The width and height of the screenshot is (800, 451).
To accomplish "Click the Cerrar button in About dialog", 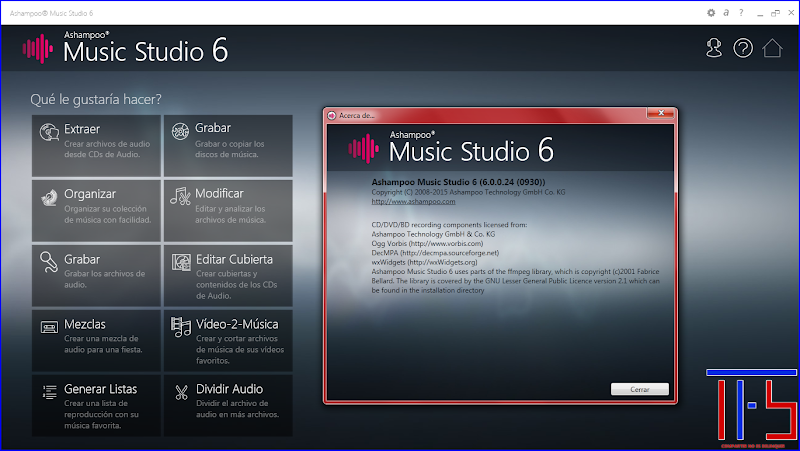I will point(640,389).
